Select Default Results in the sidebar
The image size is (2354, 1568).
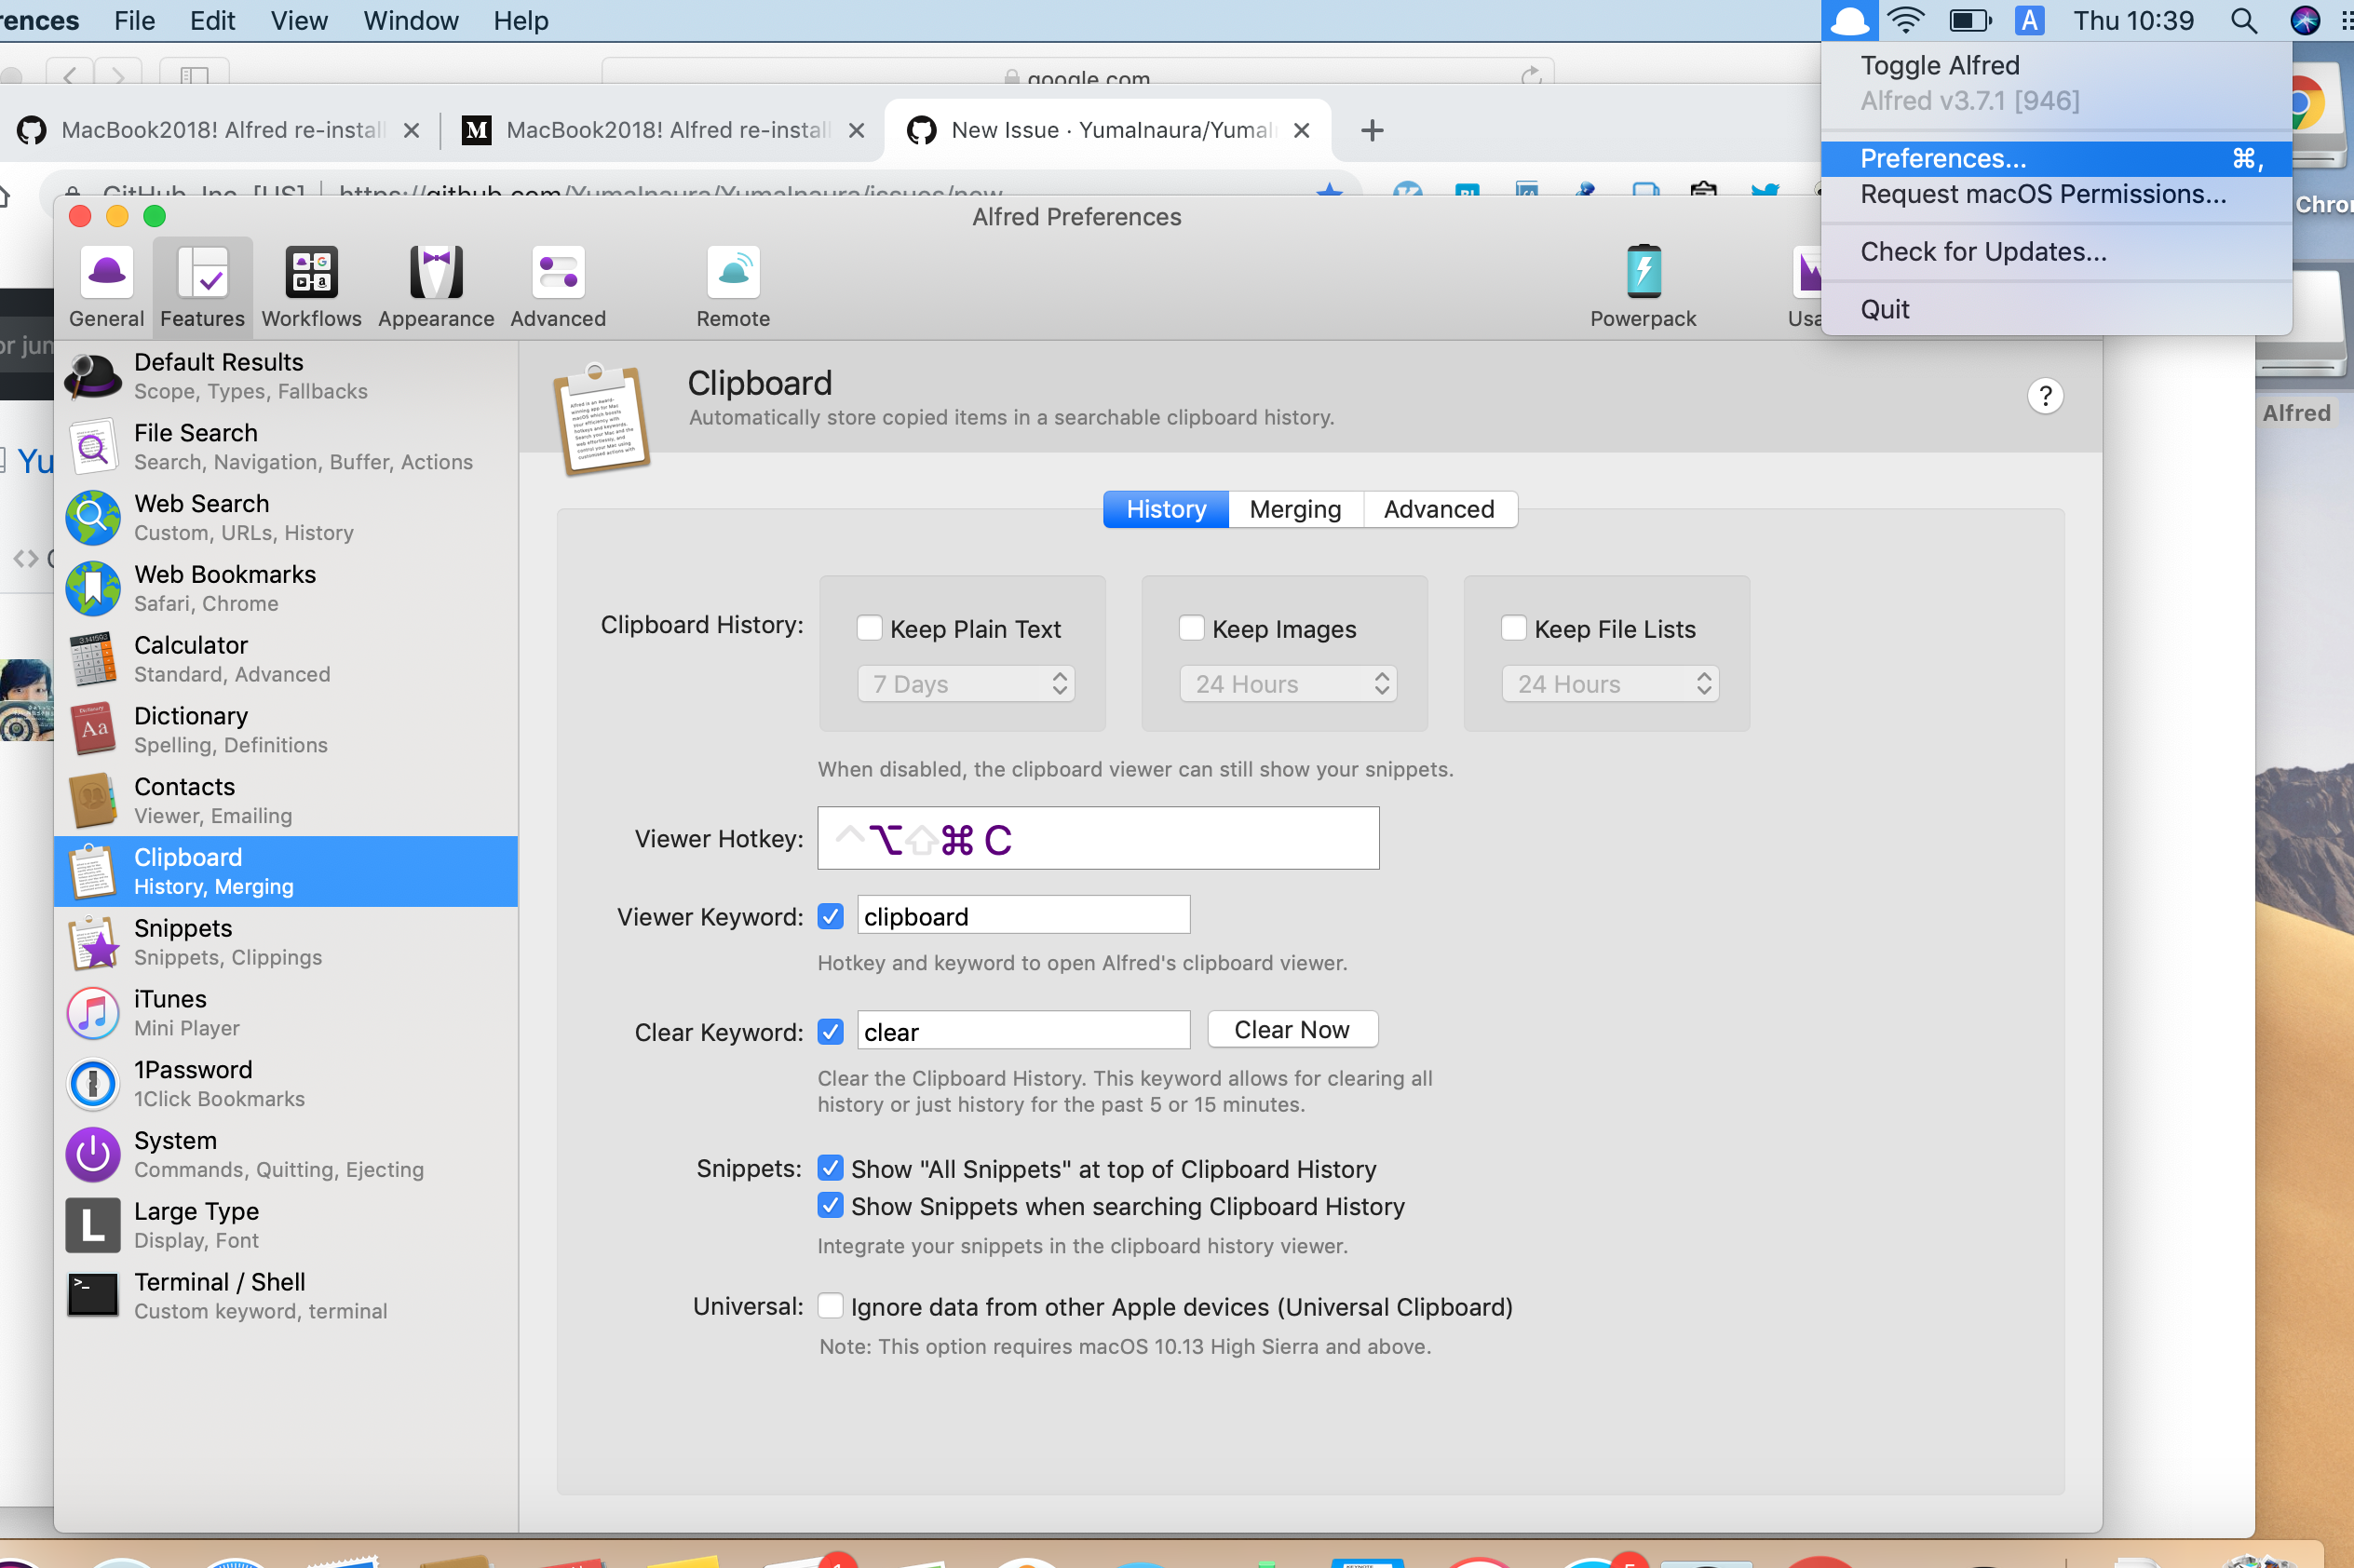click(286, 376)
